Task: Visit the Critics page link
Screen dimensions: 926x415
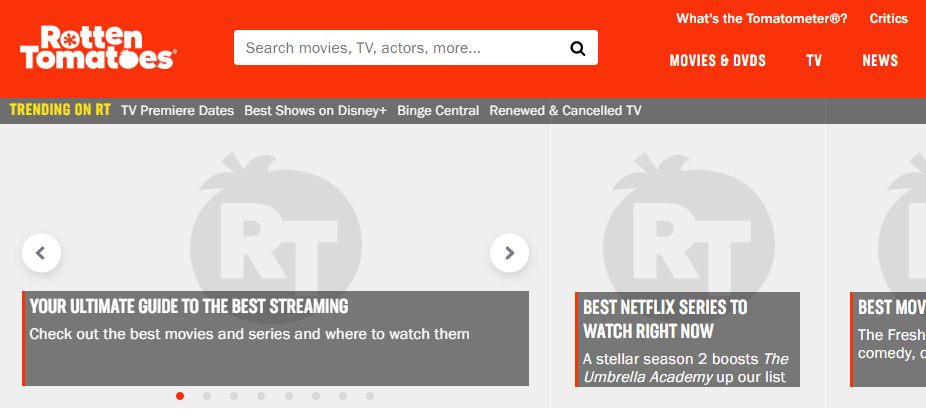Action: tap(888, 19)
